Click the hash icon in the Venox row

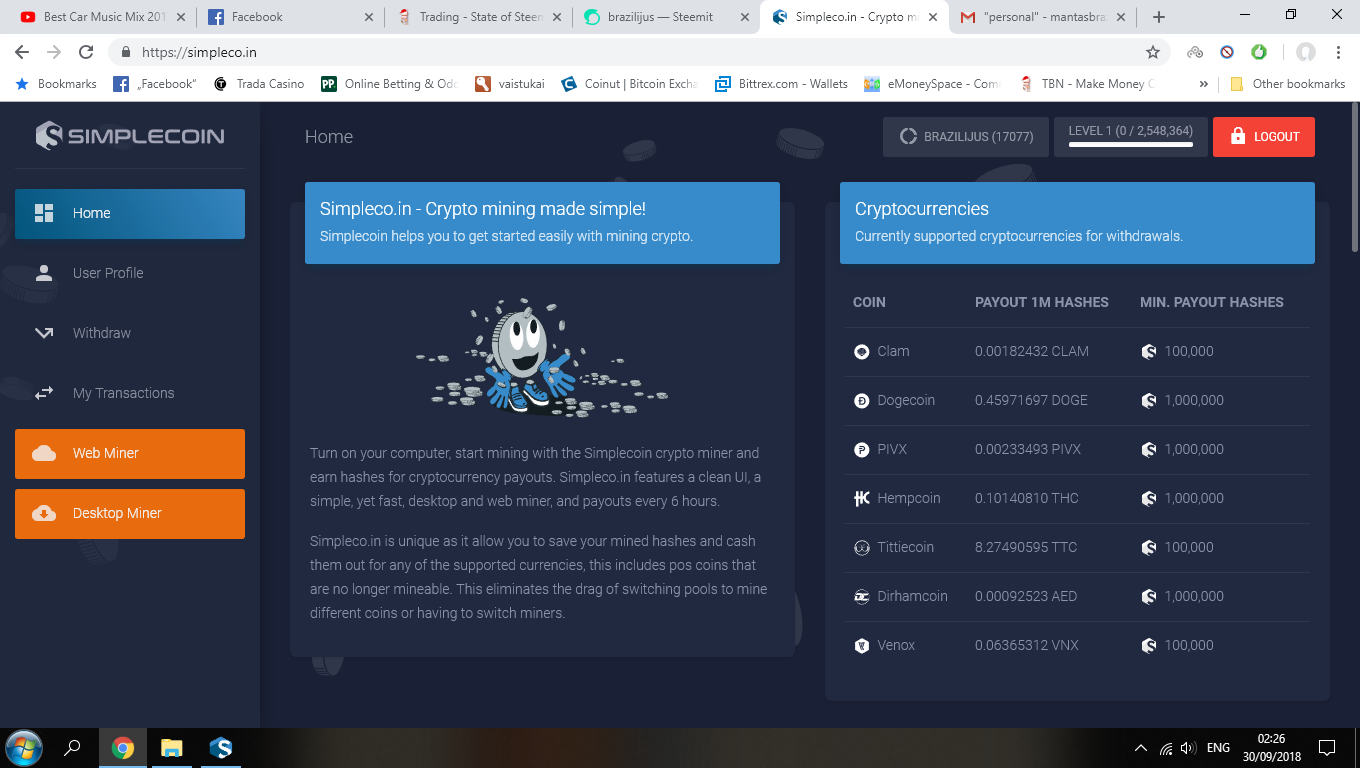[x=1149, y=645]
